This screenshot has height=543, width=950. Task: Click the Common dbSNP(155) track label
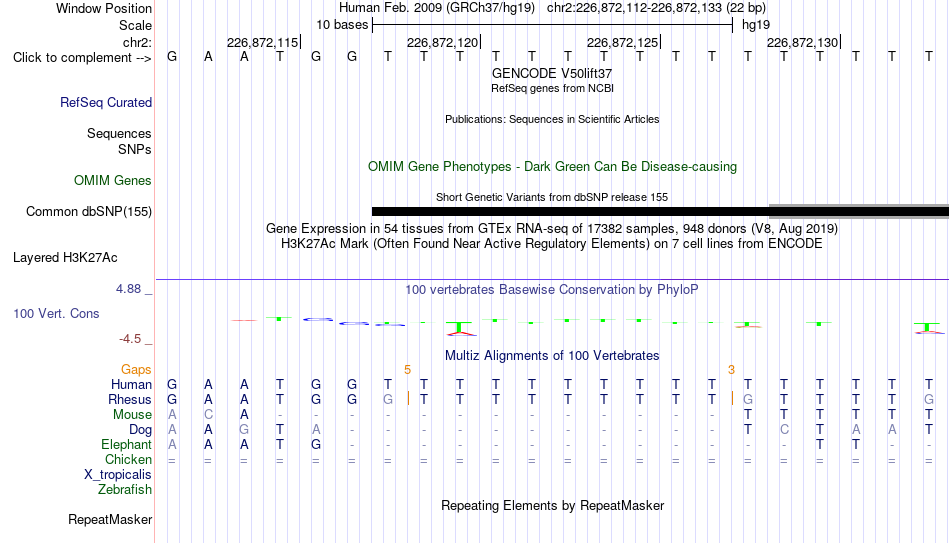88,212
